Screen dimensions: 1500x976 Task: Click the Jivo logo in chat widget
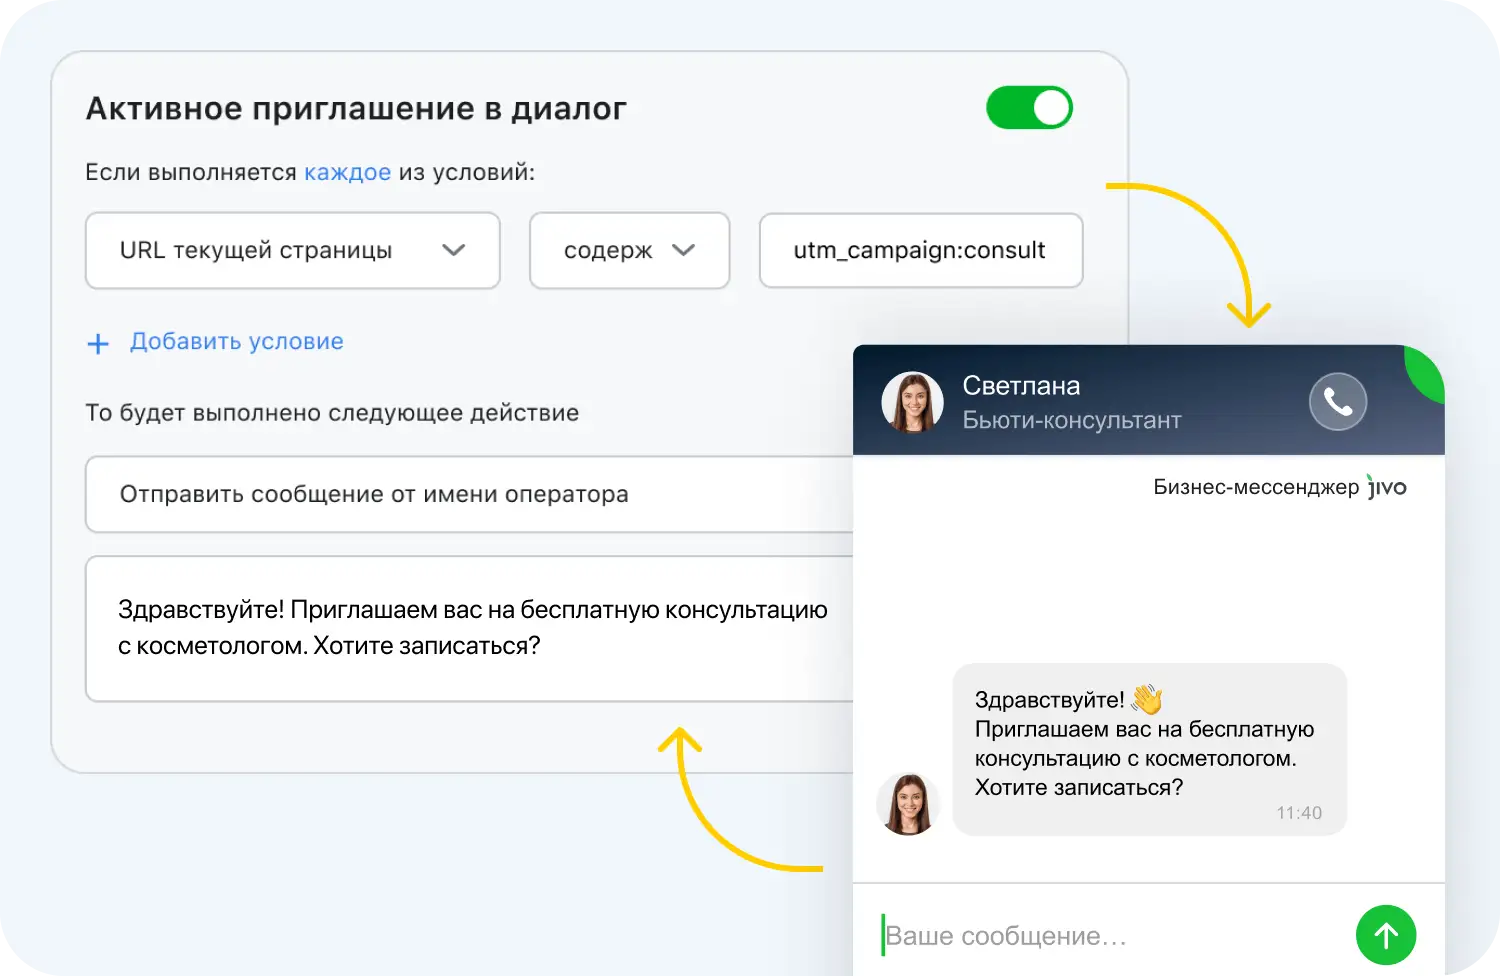(x=1387, y=486)
